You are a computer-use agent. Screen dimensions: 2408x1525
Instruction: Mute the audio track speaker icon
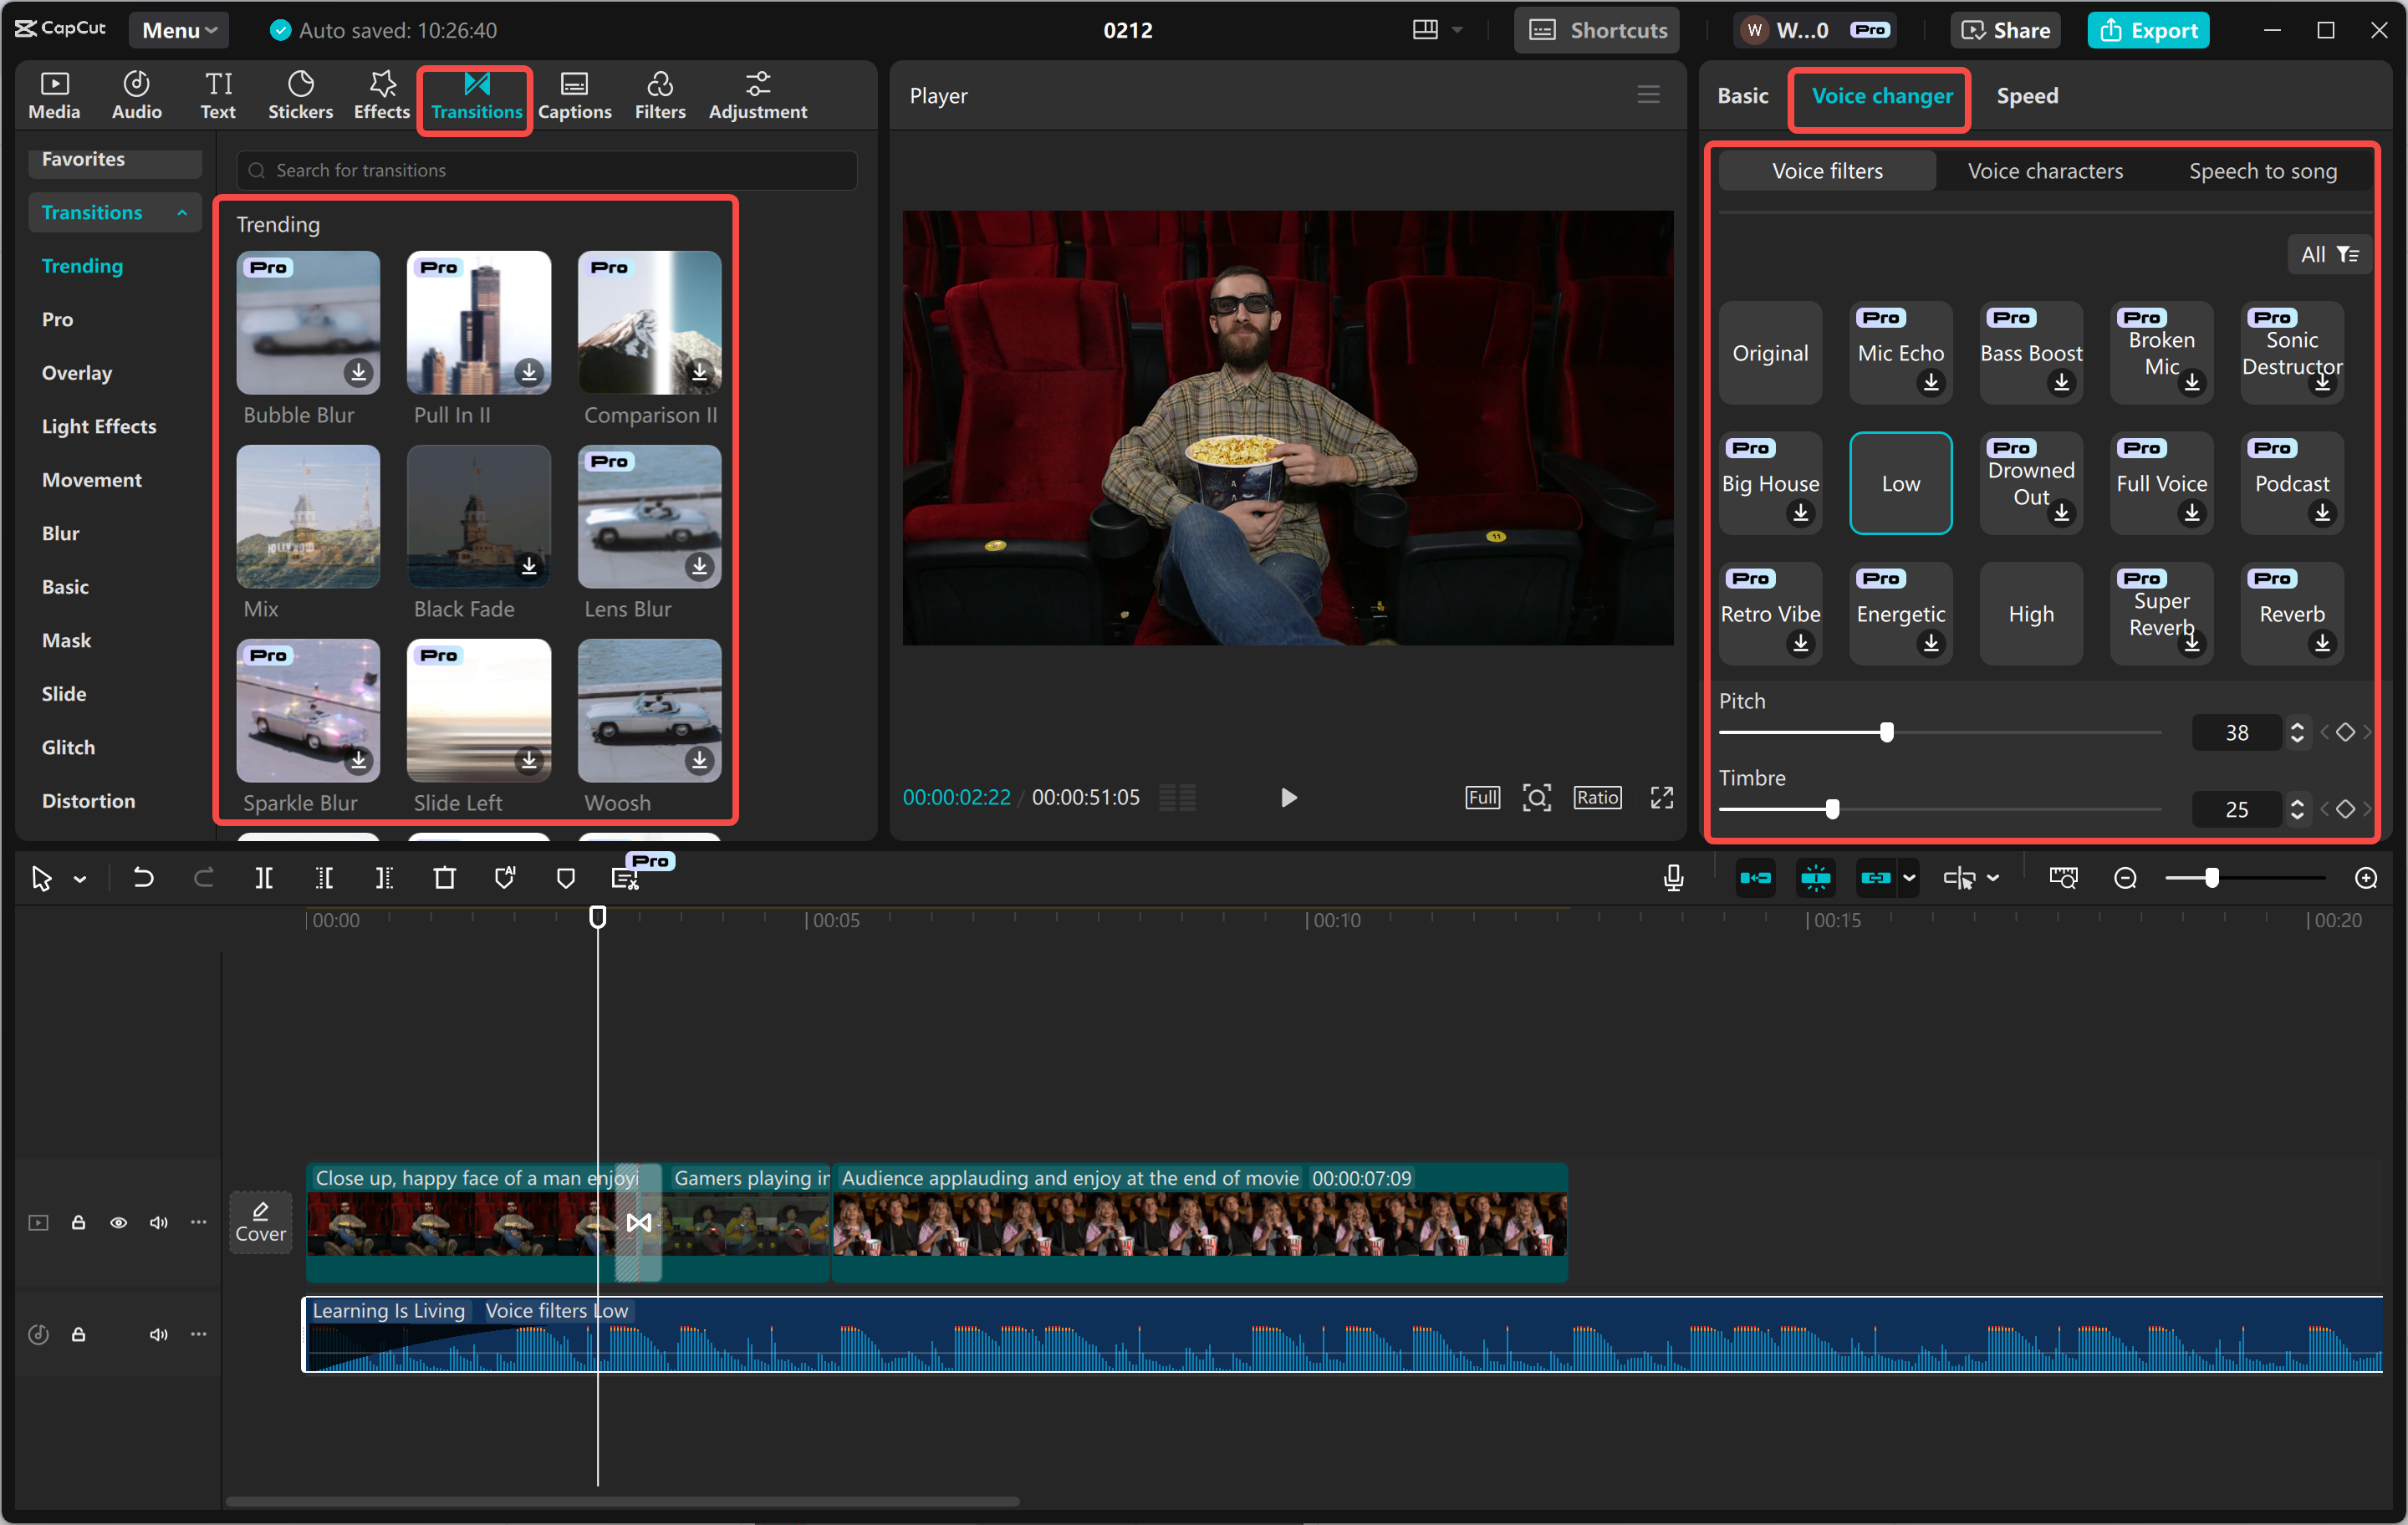click(x=158, y=1334)
